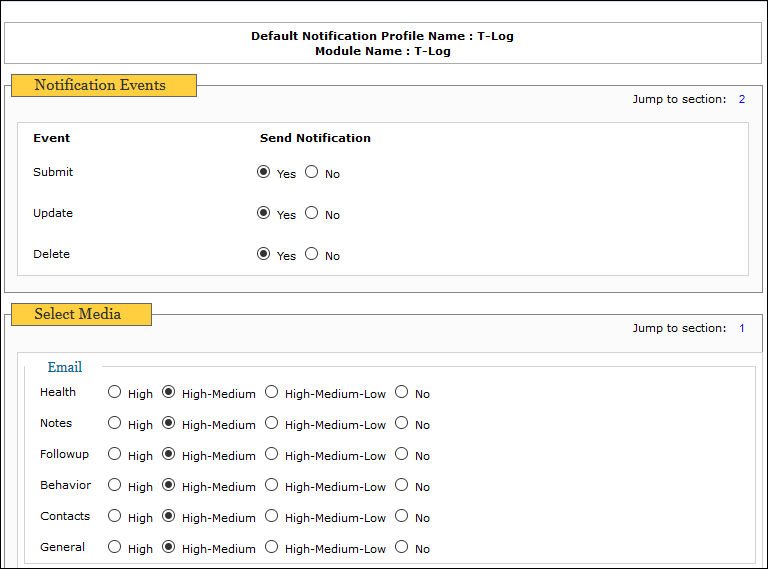Set Followup email to High-Medium

click(x=168, y=454)
